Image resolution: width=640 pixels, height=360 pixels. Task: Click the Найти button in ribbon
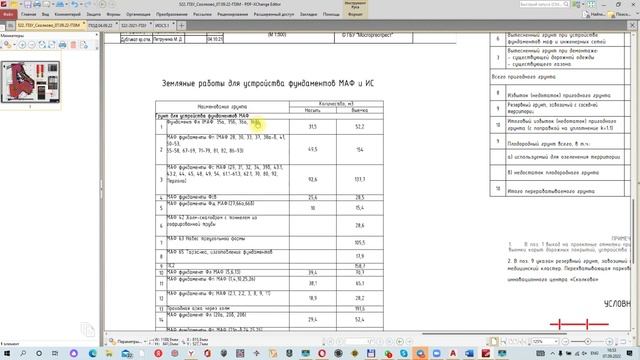[x=594, y=14]
